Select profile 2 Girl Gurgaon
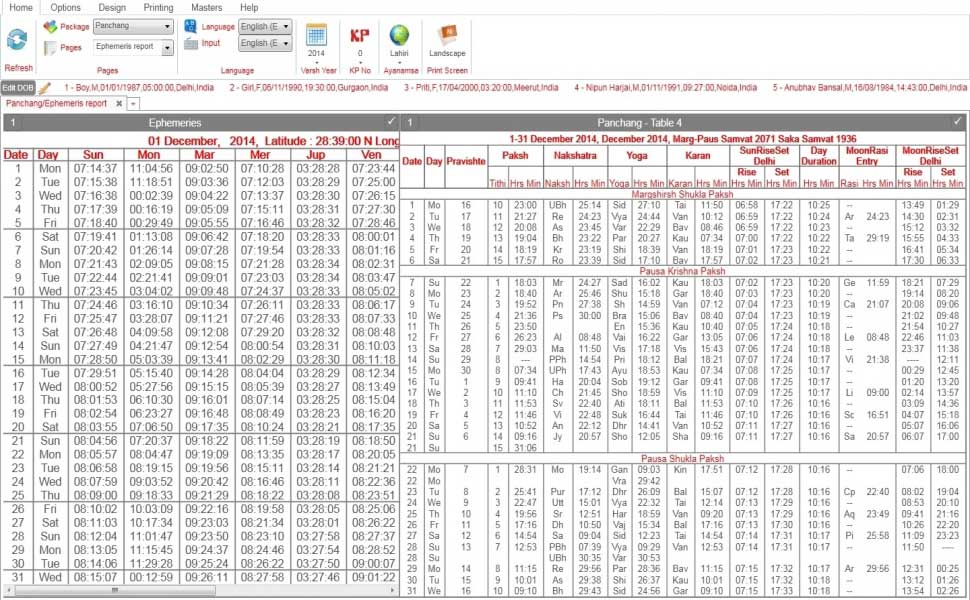Viewport: 970px width, 600px height. point(309,88)
